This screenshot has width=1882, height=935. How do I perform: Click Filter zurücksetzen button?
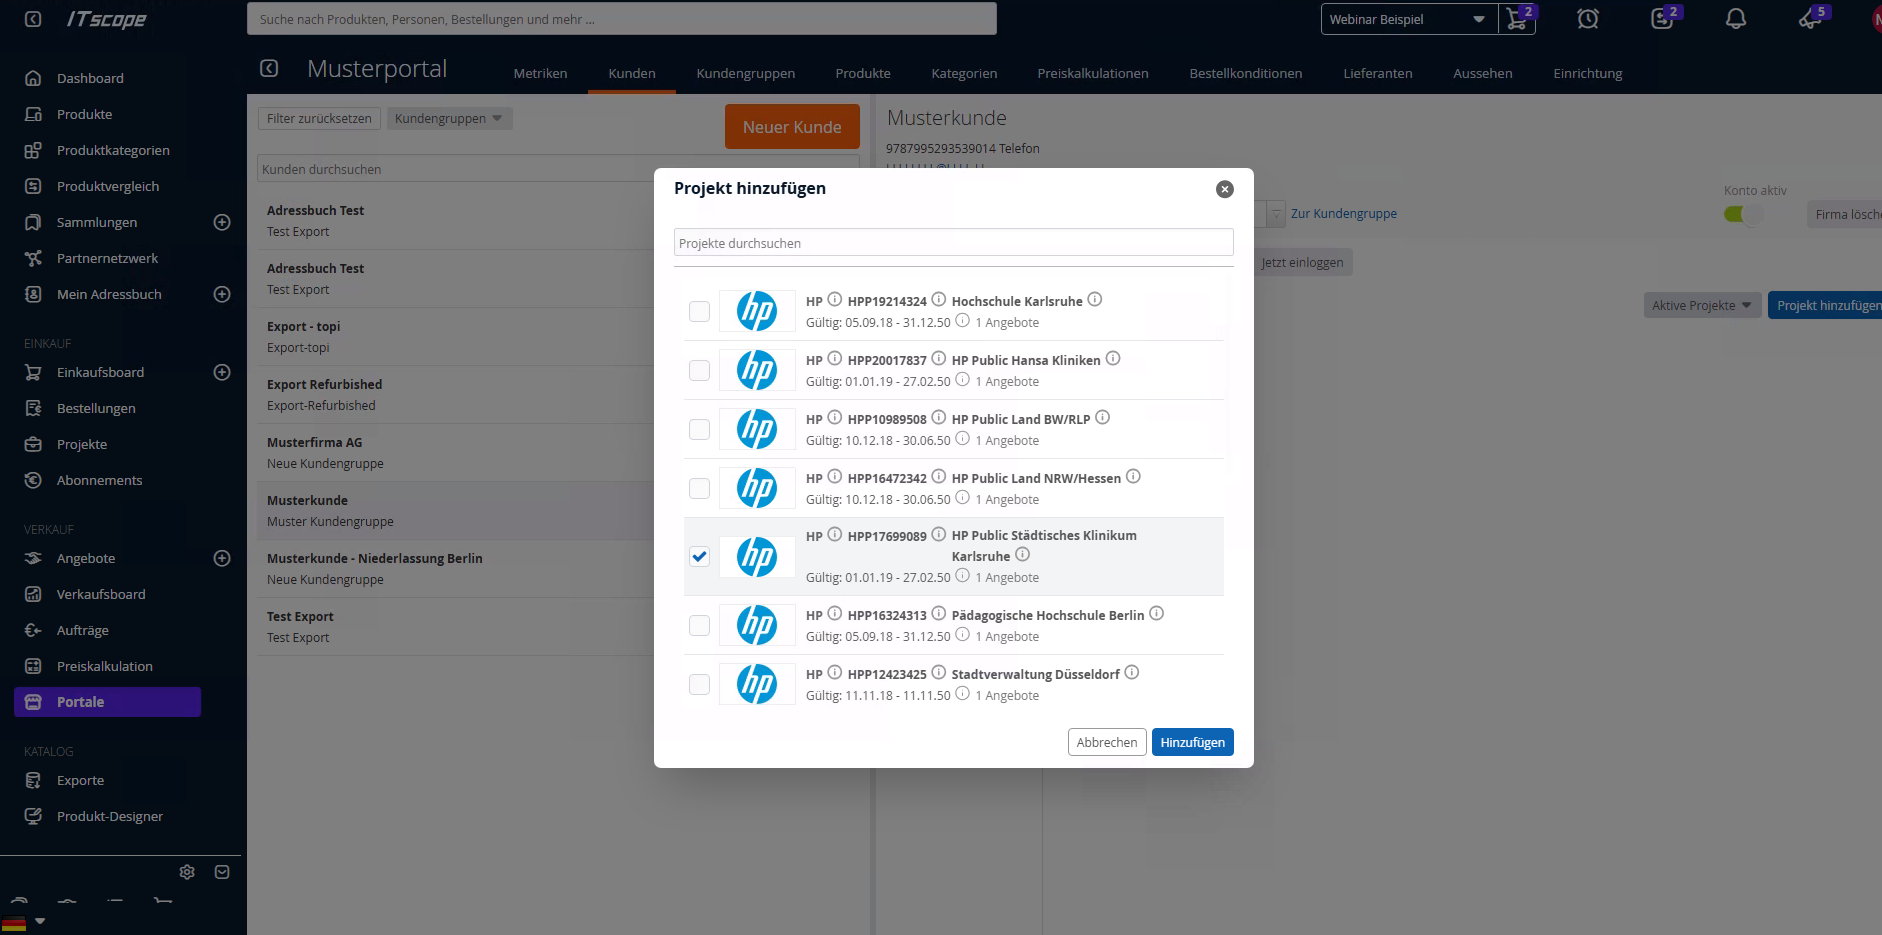pos(319,118)
